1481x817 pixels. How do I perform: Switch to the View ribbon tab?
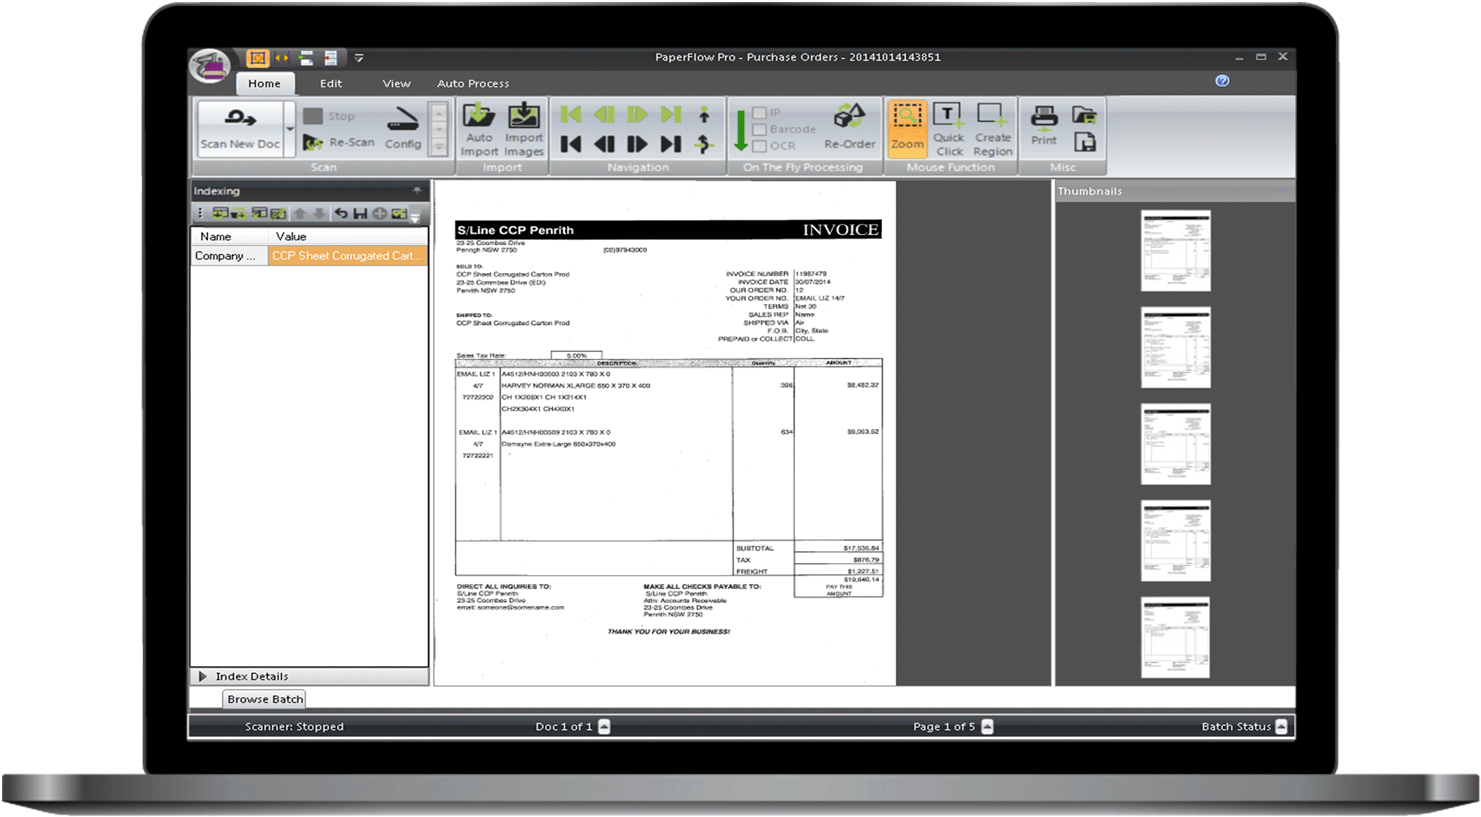pyautogui.click(x=396, y=84)
